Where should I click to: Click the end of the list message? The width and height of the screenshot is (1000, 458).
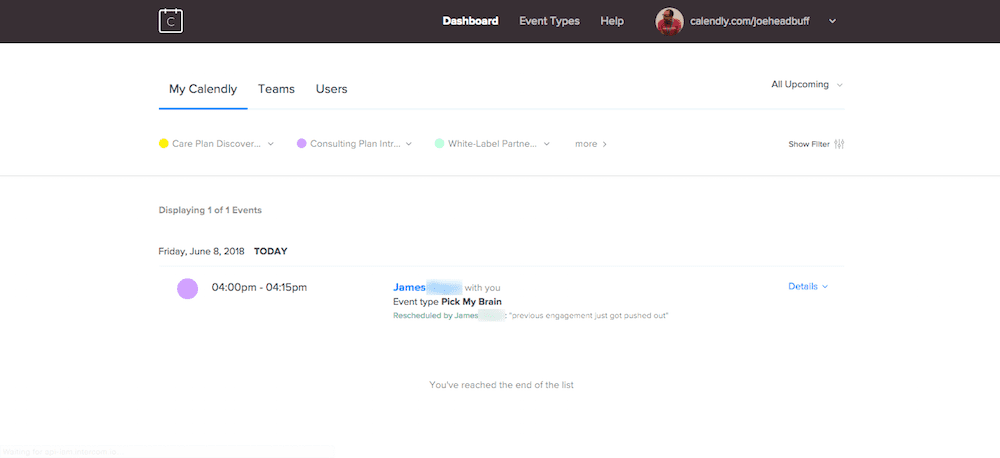click(x=501, y=385)
